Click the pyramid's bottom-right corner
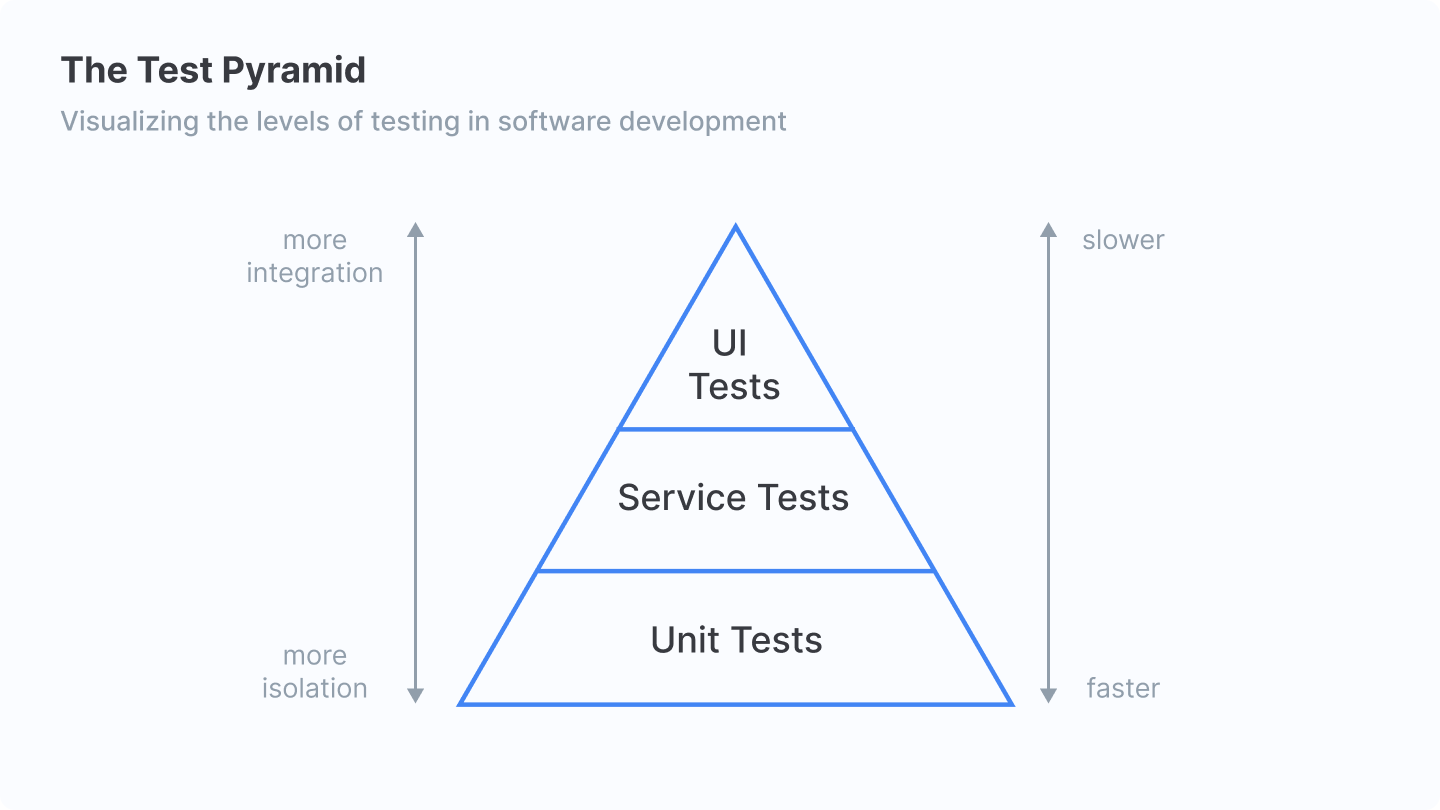Viewport: 1440px width, 810px height. pyautogui.click(x=1011, y=704)
